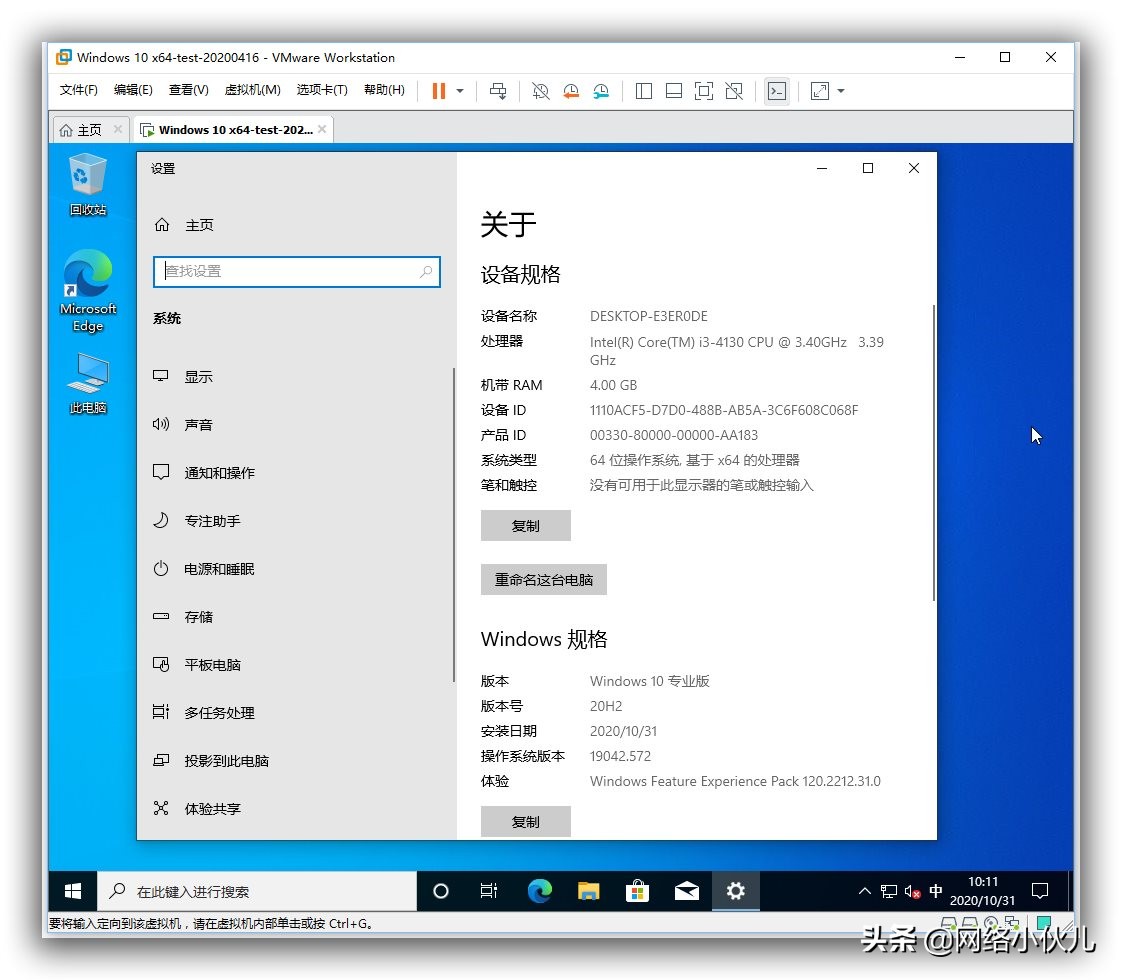Copy device specs with the 复制 button
The height and width of the screenshot is (980, 1122).
526,525
